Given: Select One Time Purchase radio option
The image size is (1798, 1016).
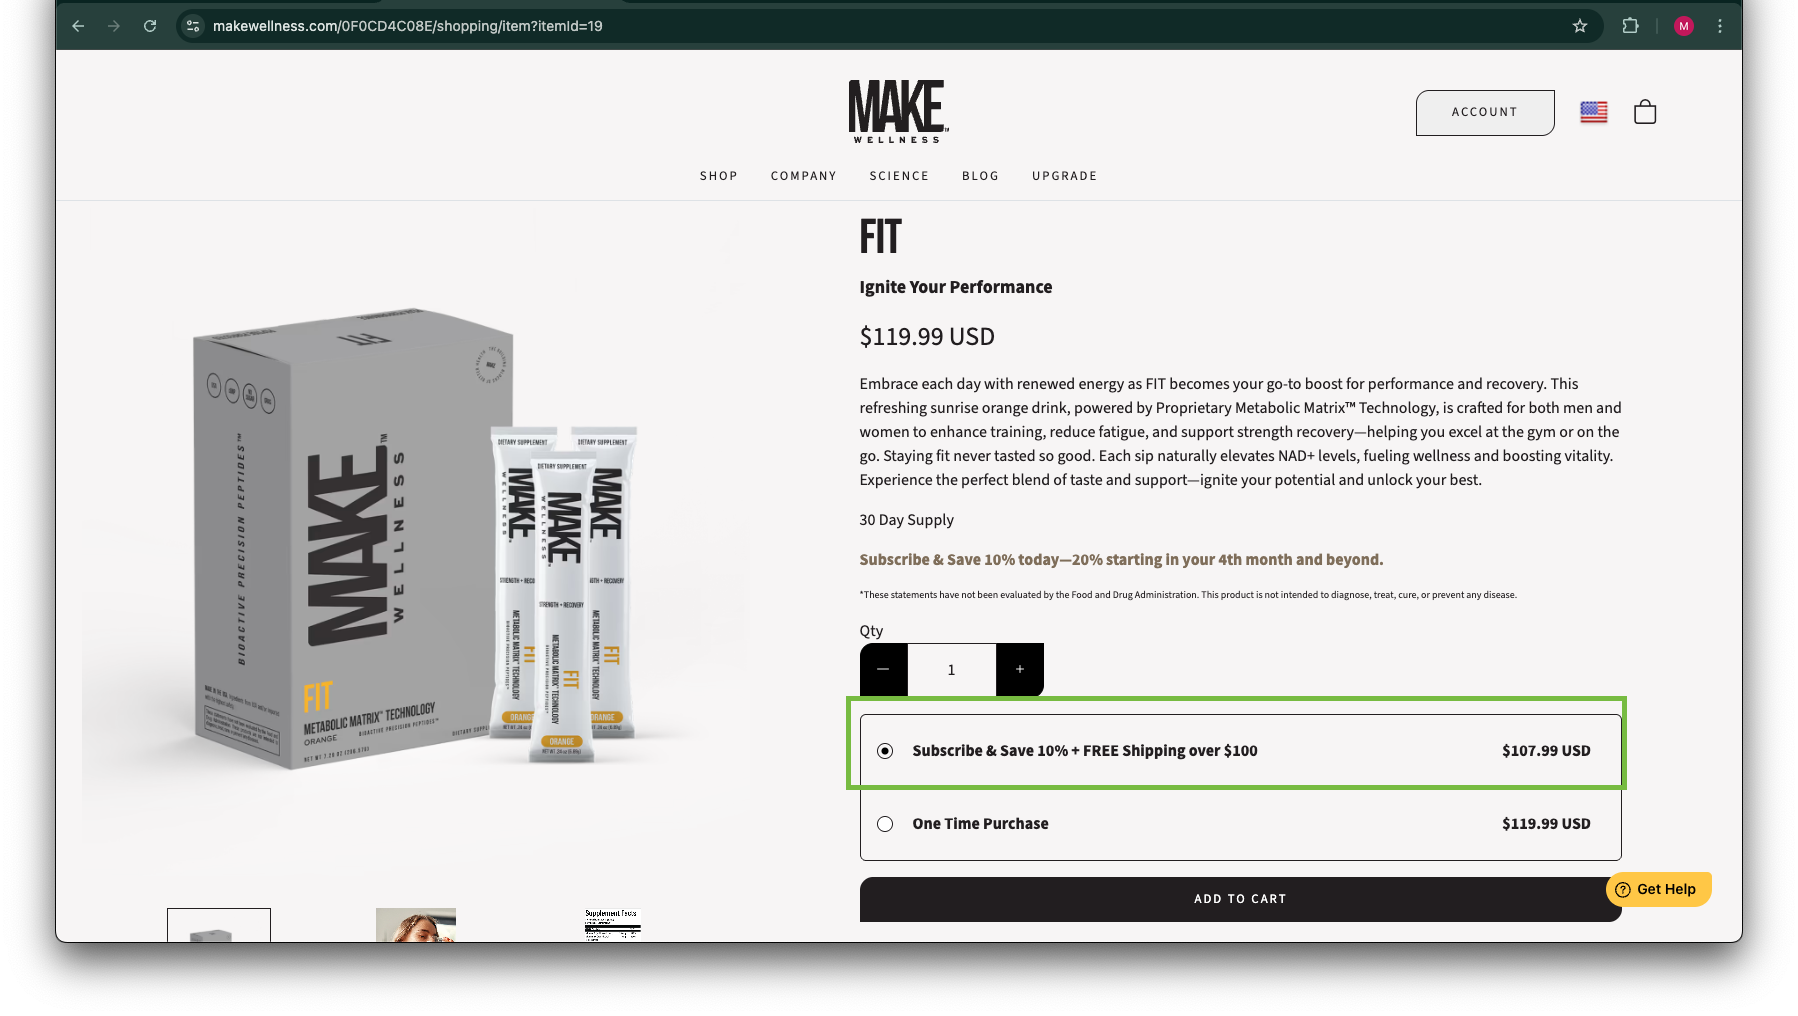Looking at the screenshot, I should (885, 824).
